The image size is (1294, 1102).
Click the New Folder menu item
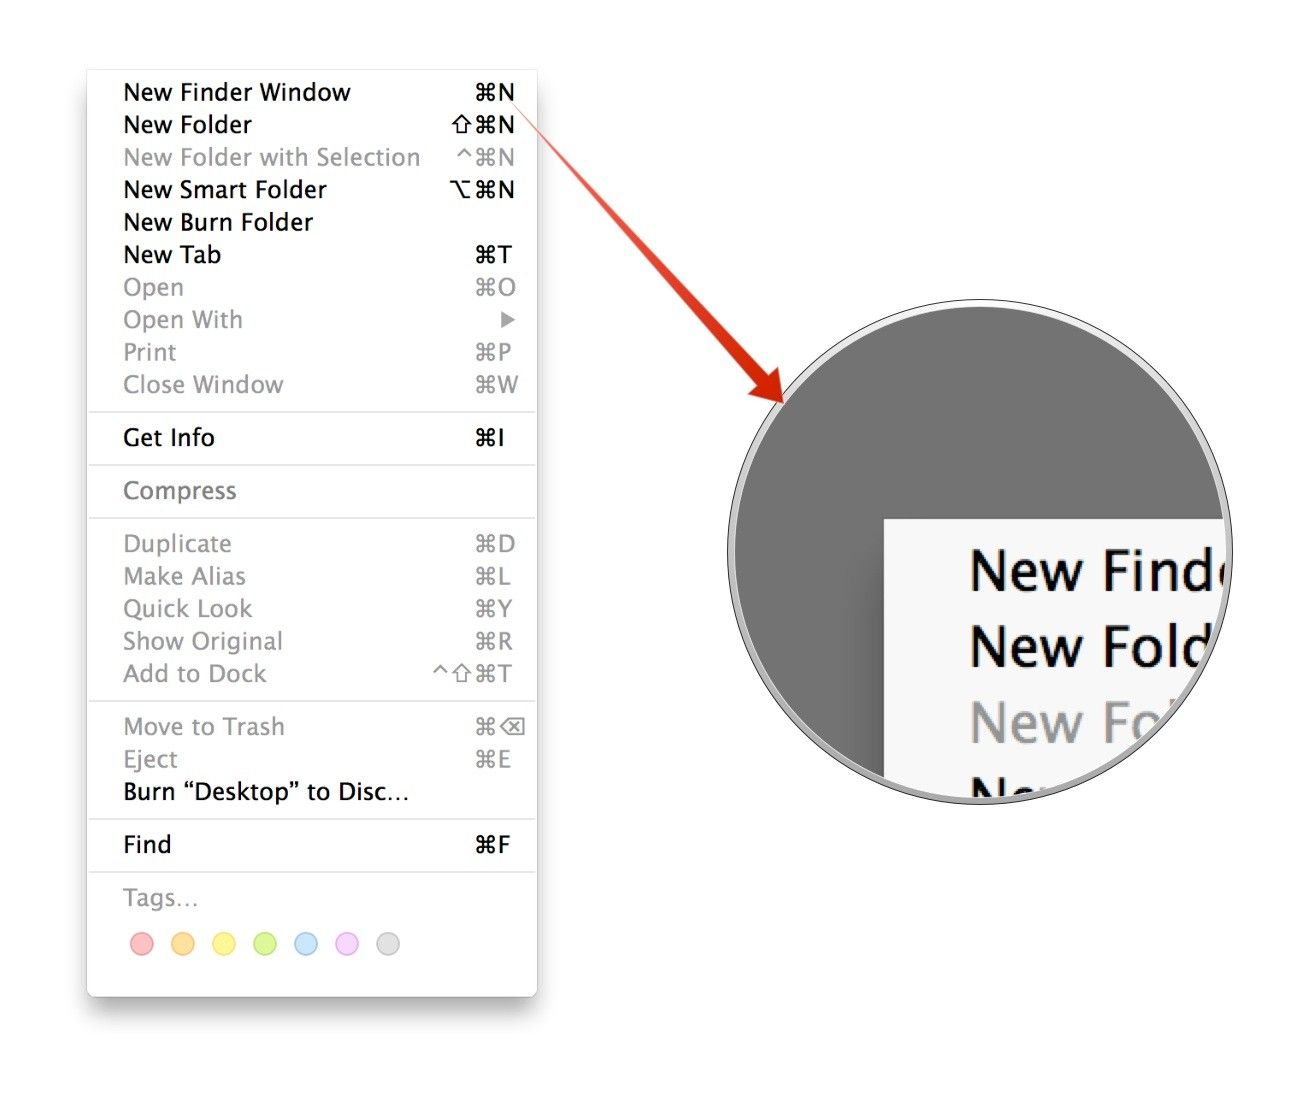(x=188, y=125)
